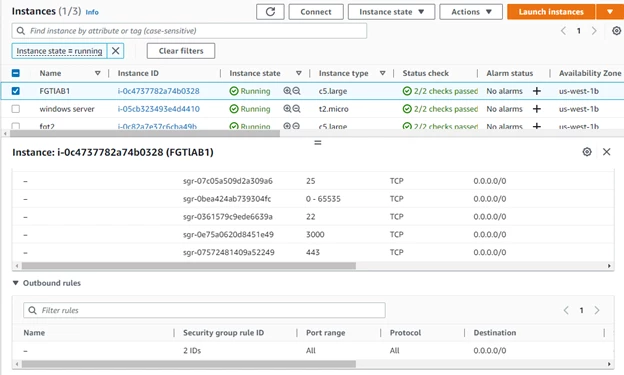This screenshot has height=375, width=624.
Task: Focus the Find instance search field
Action: click(189, 31)
